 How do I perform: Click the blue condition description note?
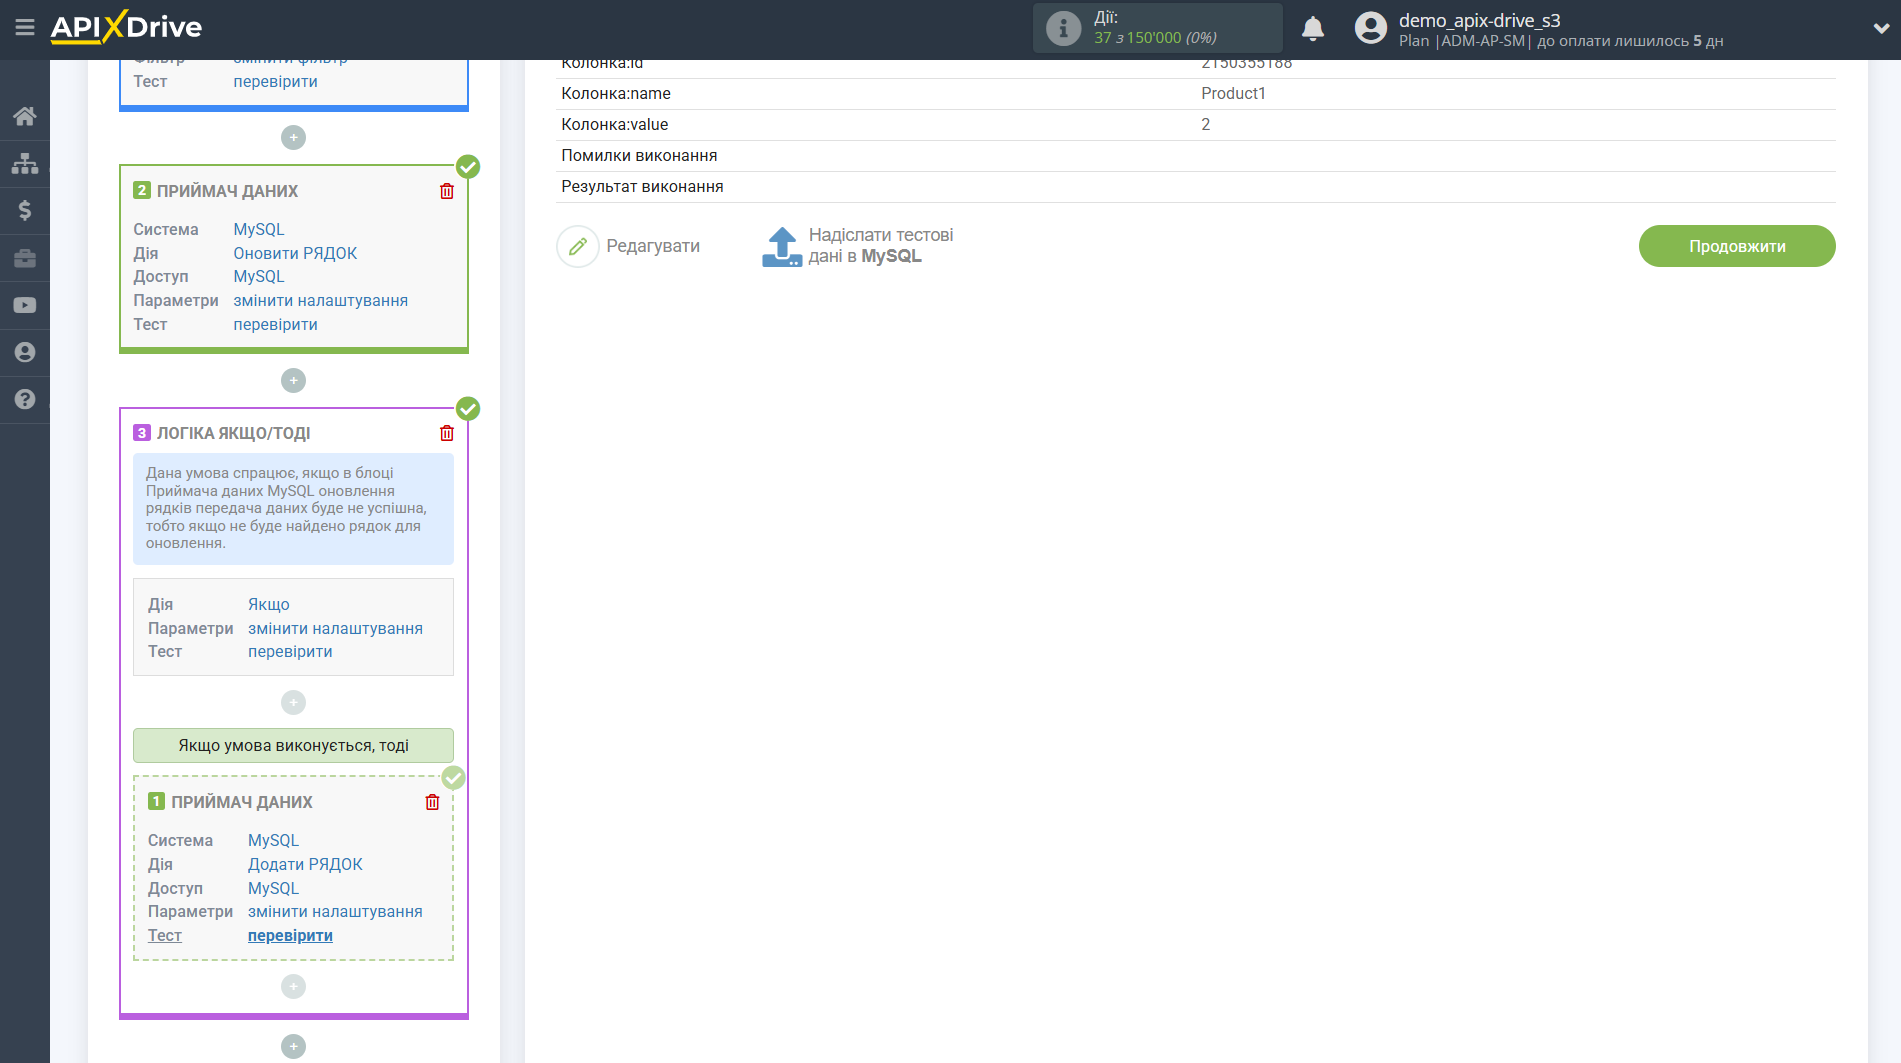[x=293, y=508]
